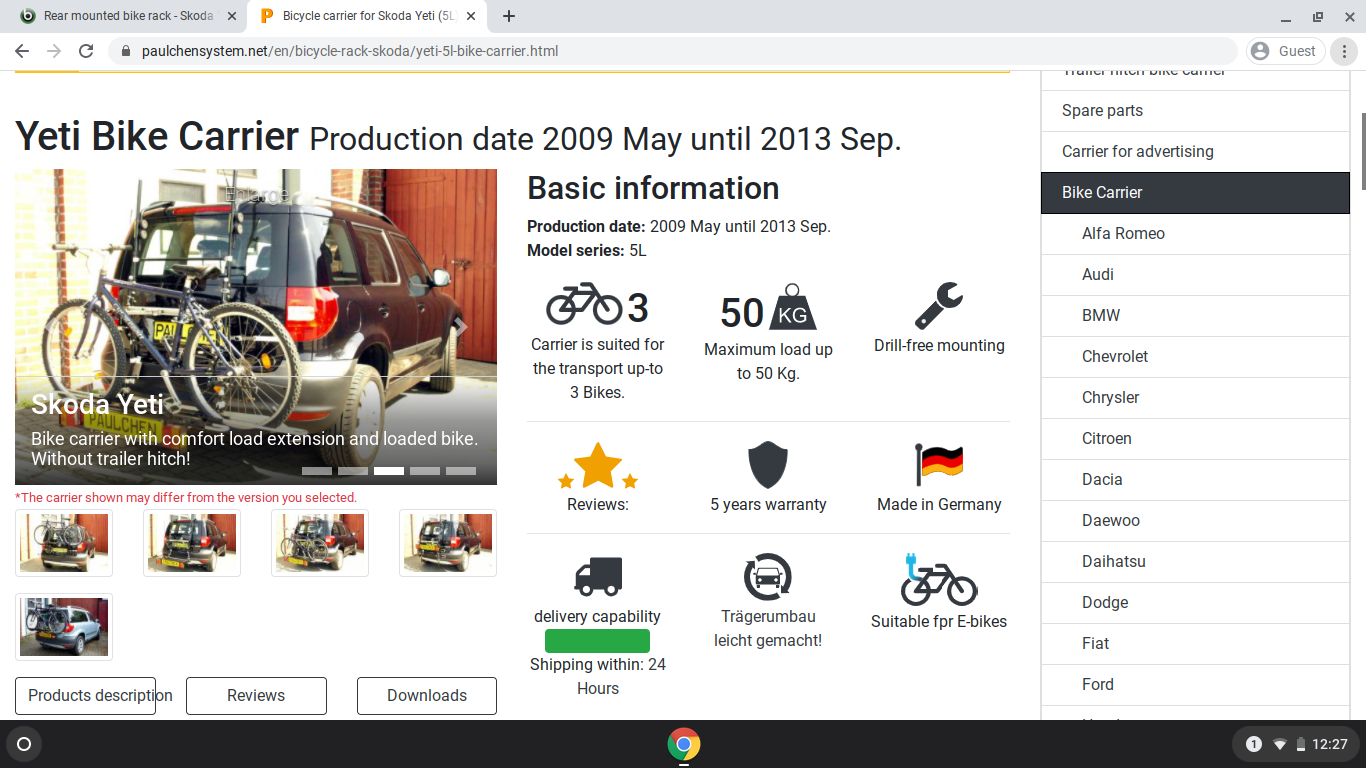Click the site lock icon in address bar

tap(126, 51)
